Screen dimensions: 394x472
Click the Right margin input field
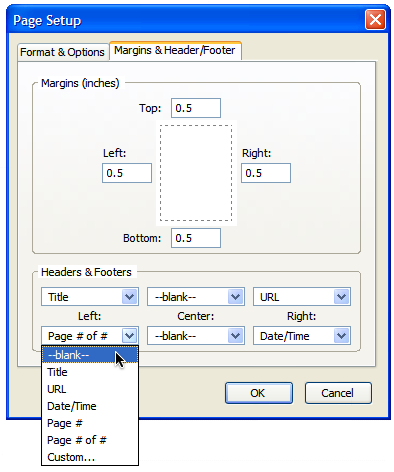pyautogui.click(x=266, y=173)
